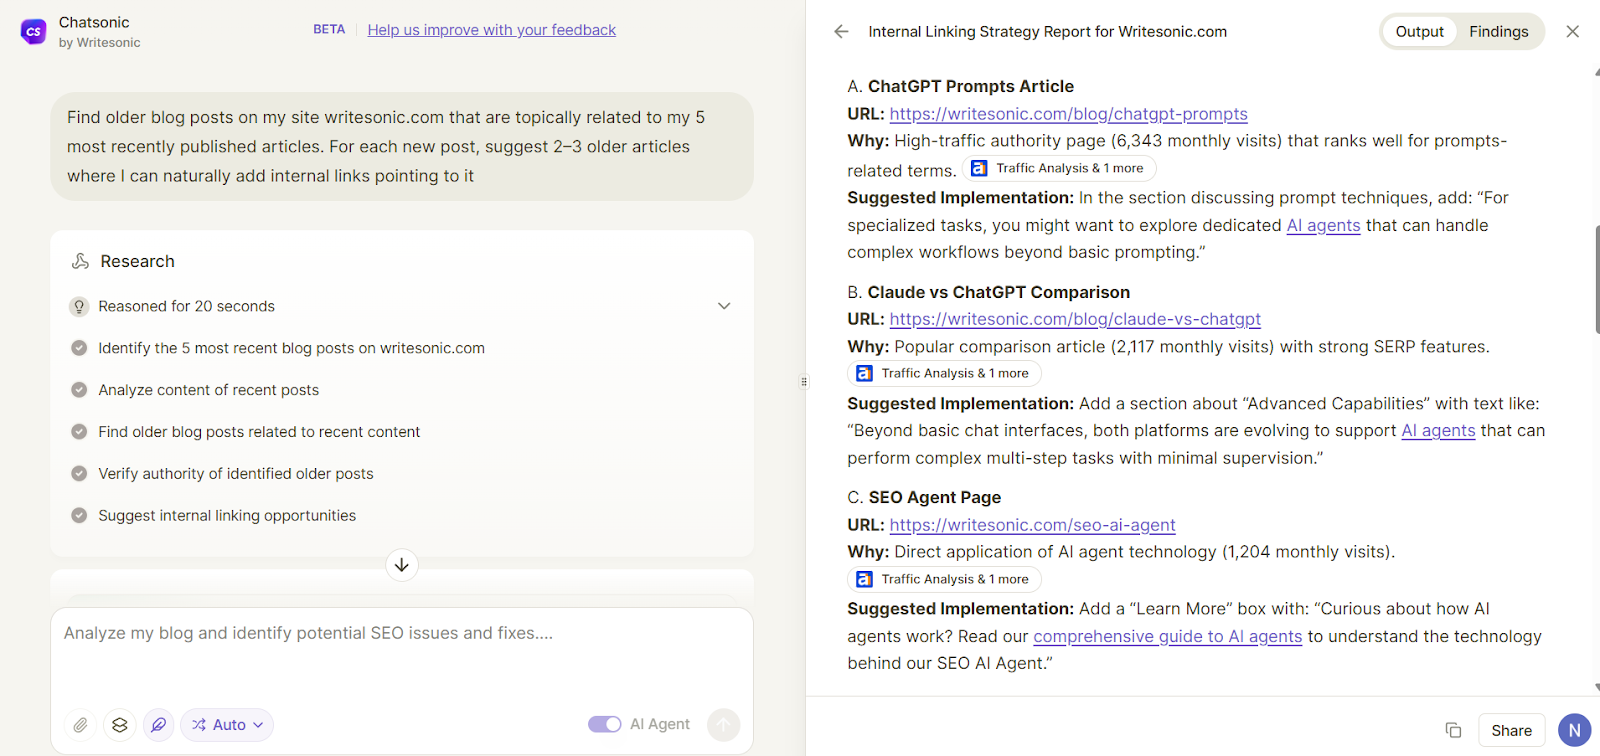1600x756 pixels.
Task: Close the report panel
Action: [1572, 32]
